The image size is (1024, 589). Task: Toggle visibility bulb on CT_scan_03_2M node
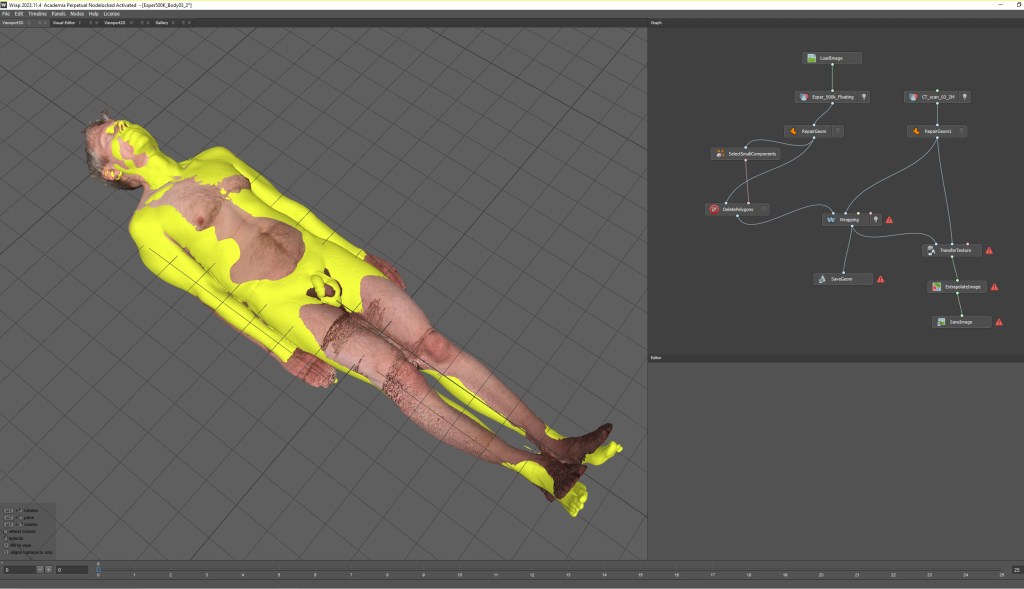pyautogui.click(x=964, y=97)
